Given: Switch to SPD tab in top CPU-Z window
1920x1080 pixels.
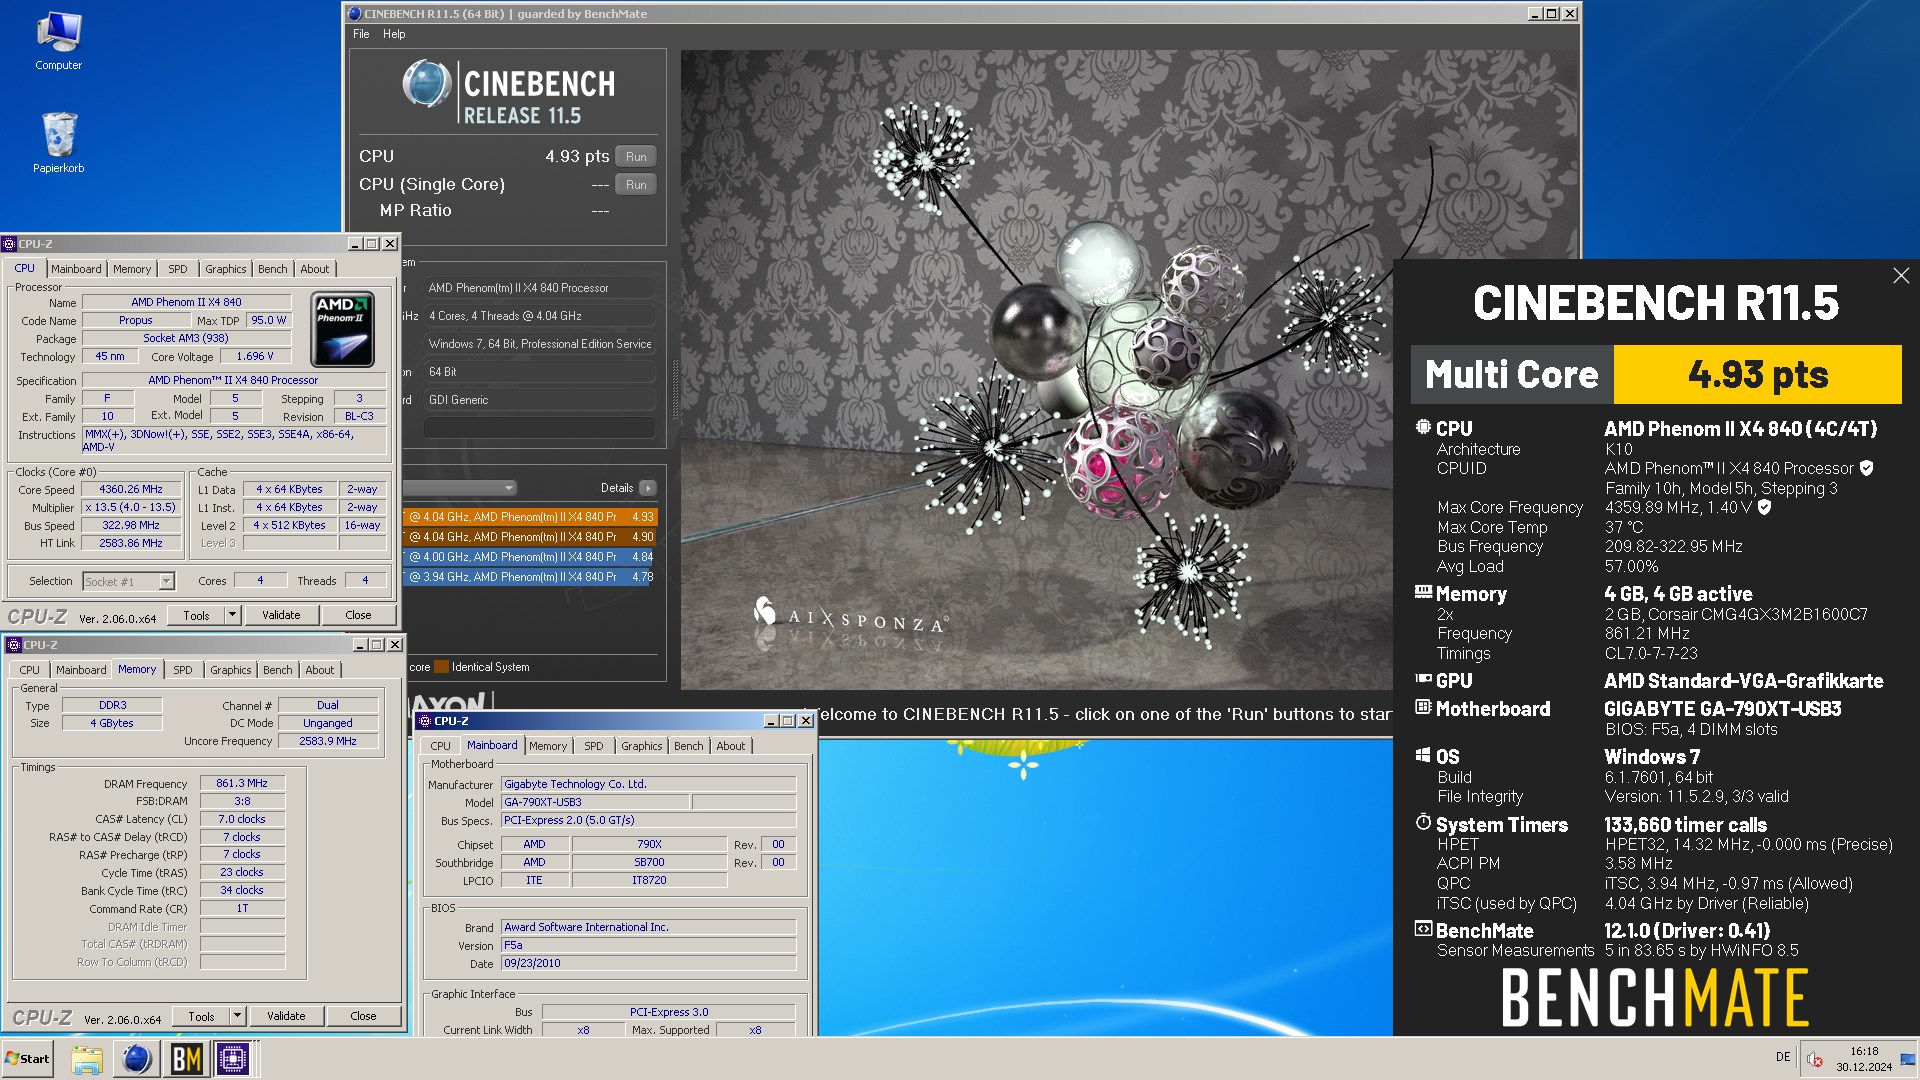Looking at the screenshot, I should pyautogui.click(x=178, y=269).
